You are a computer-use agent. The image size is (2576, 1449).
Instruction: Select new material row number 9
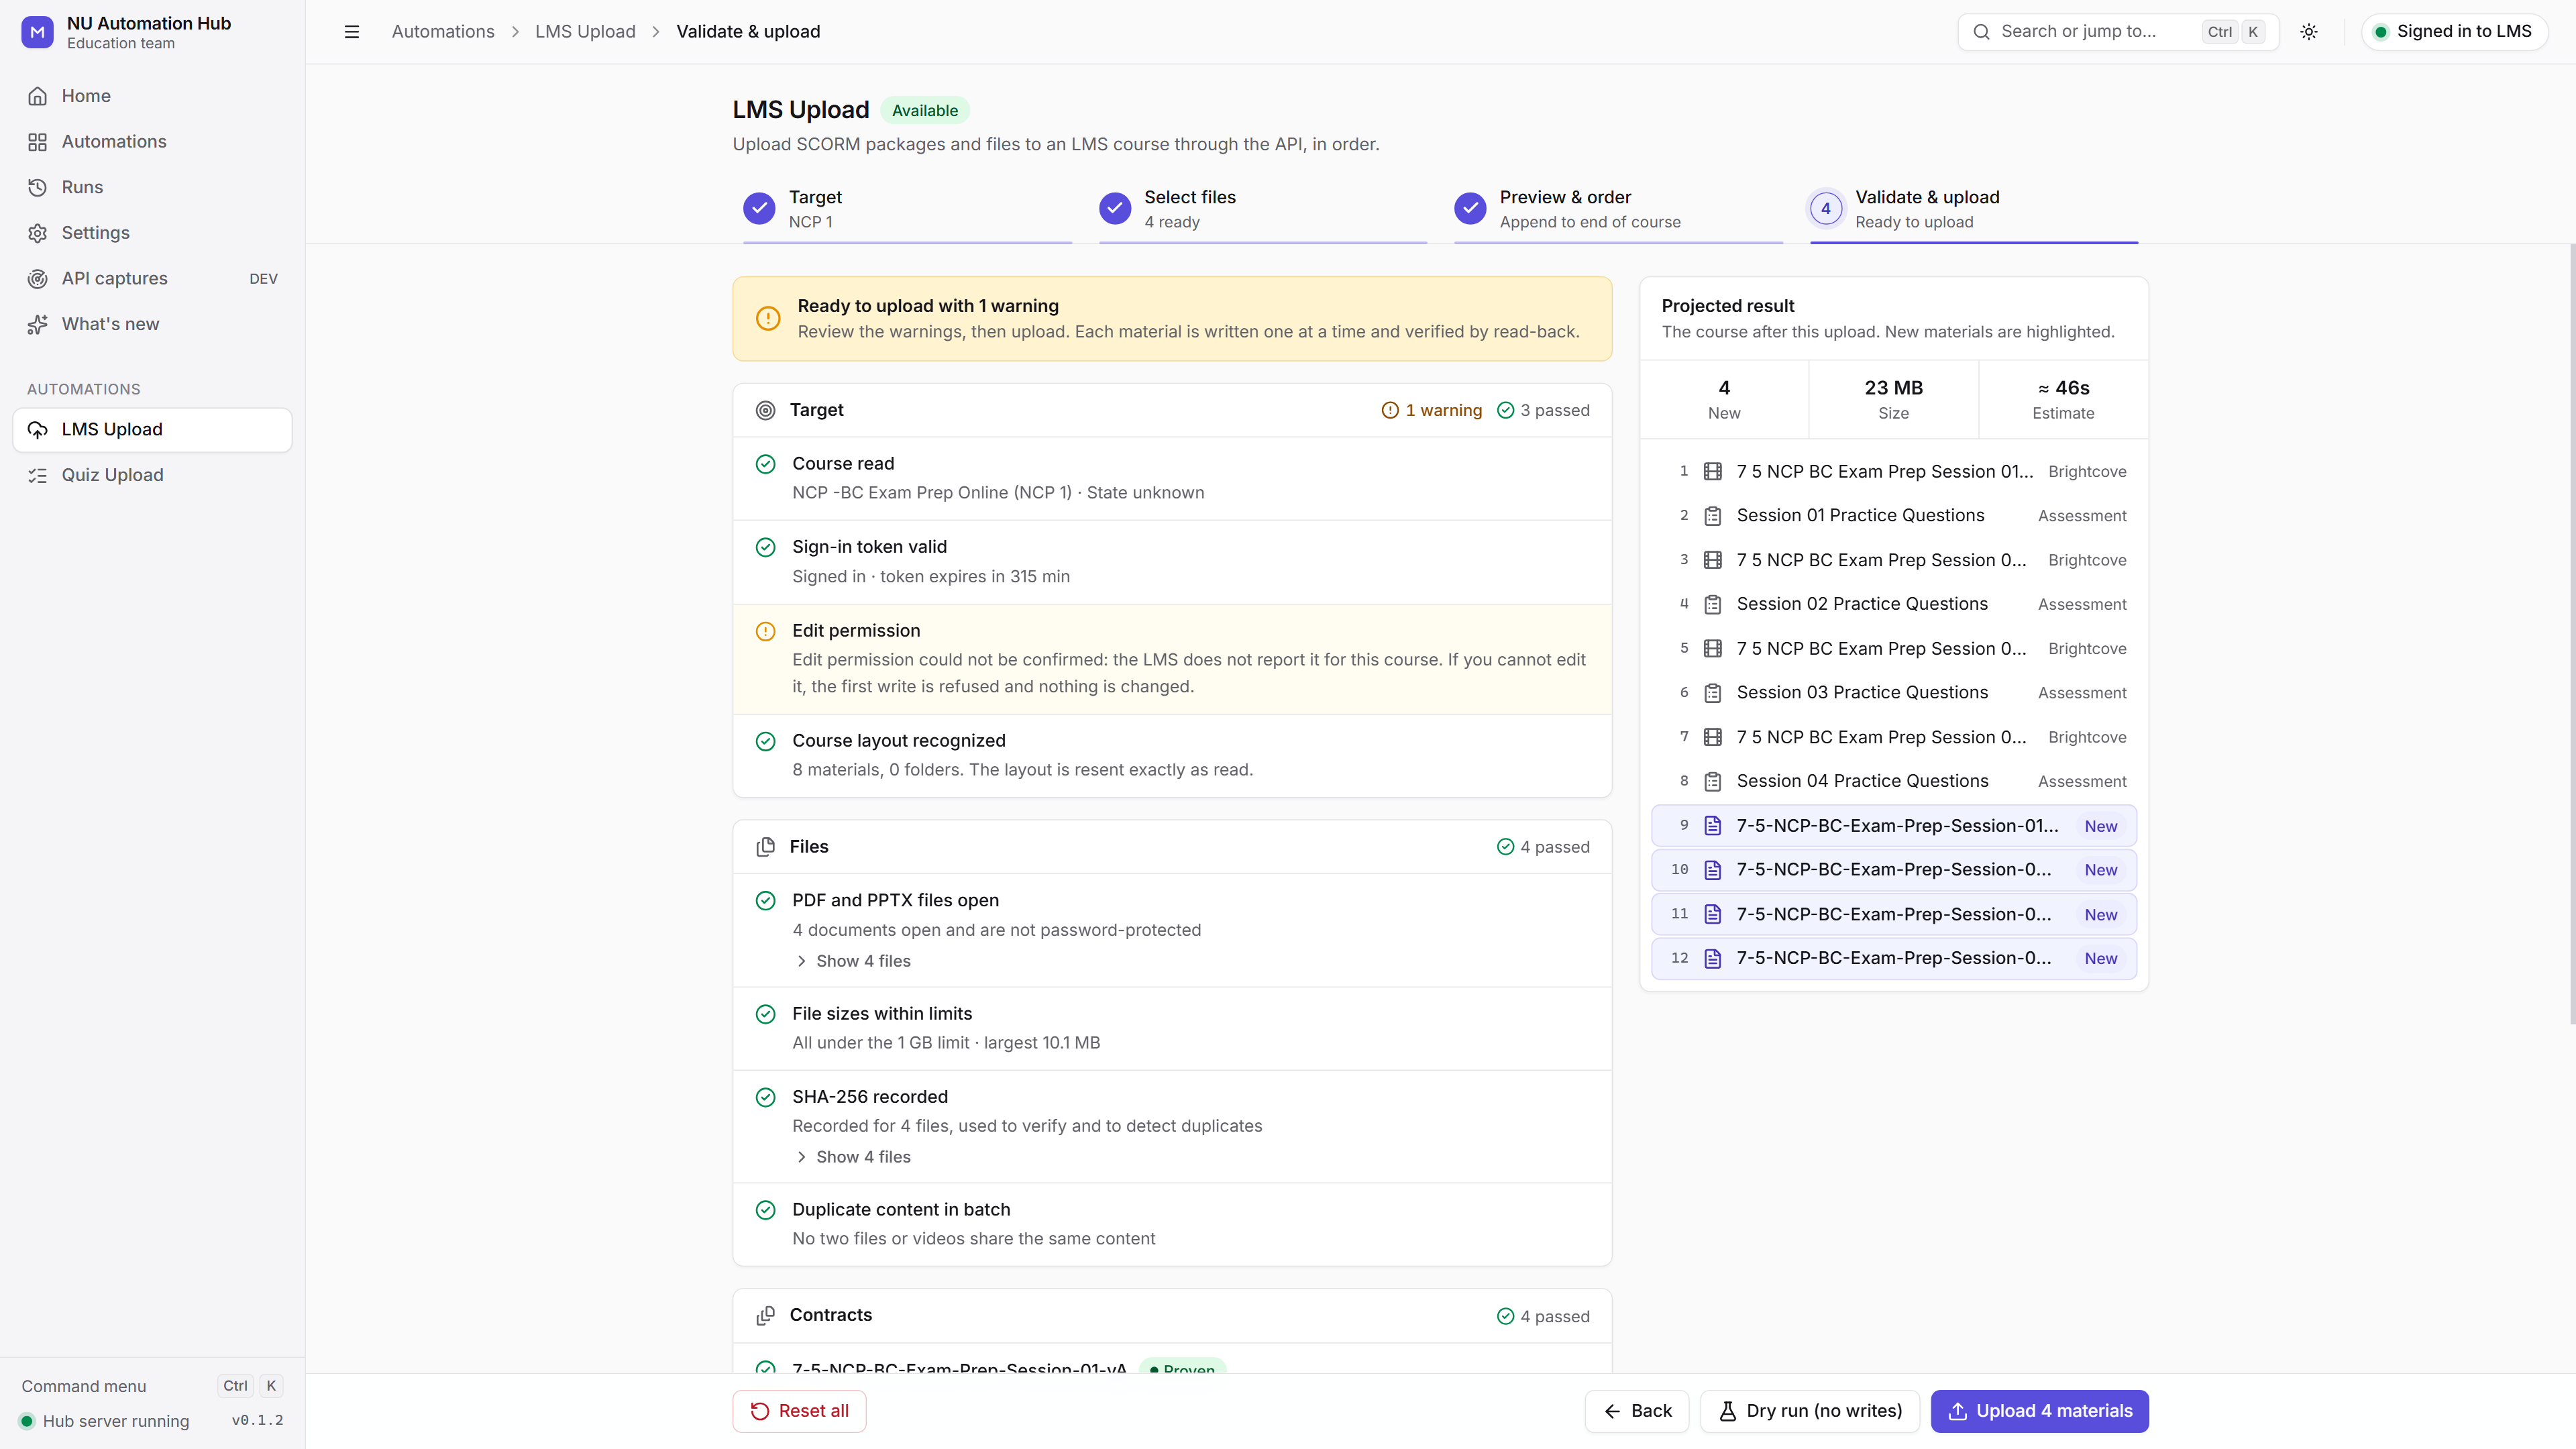click(1893, 826)
